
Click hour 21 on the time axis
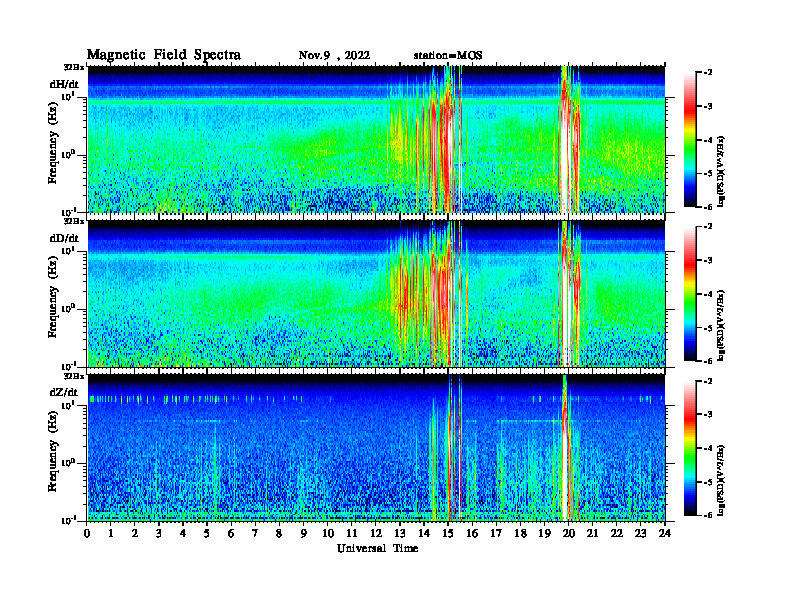[x=593, y=534]
